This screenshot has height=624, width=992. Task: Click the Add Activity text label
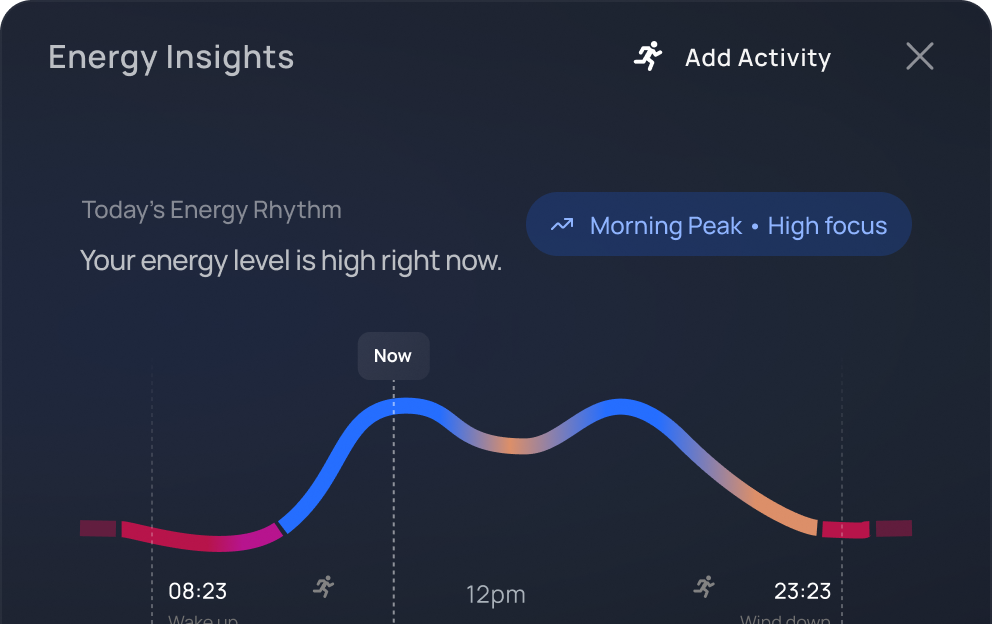pos(757,58)
